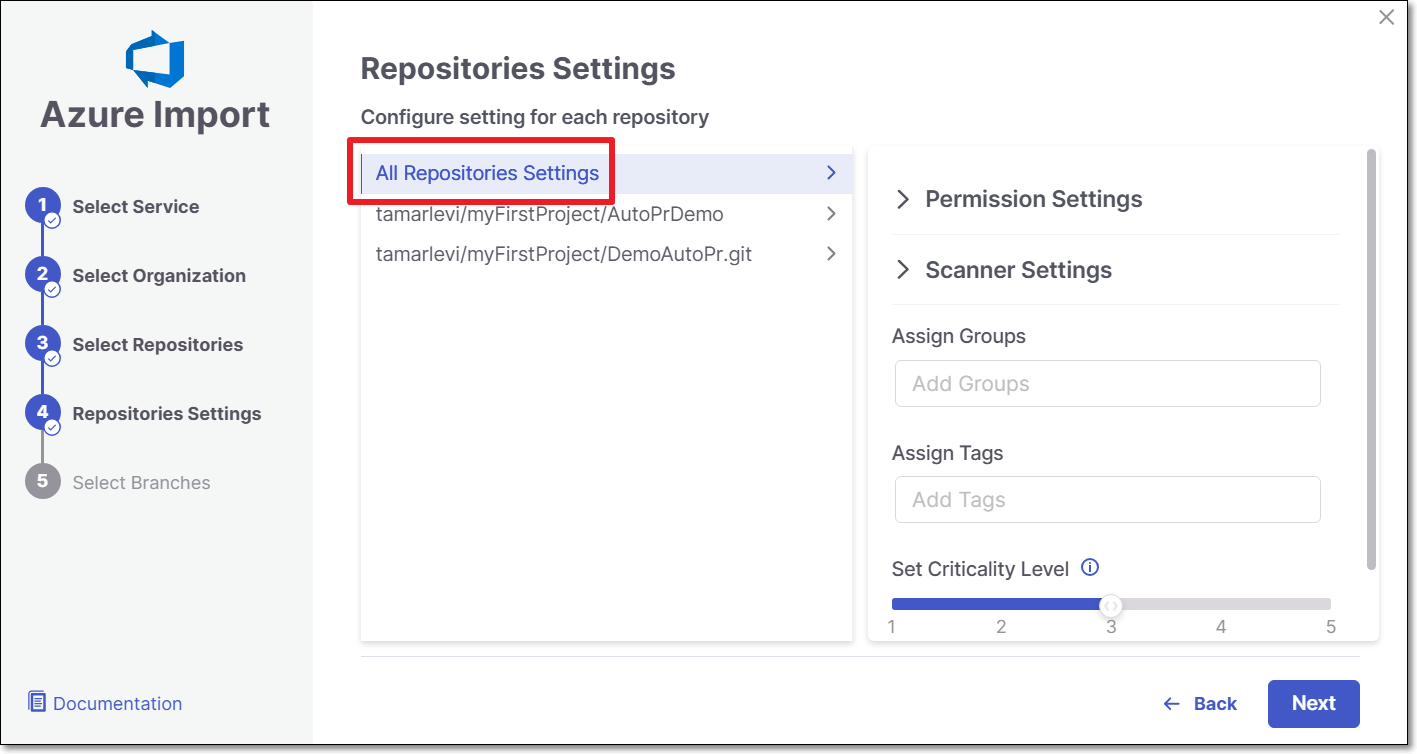Click the criticality level slider handle
1417x754 pixels.
[x=1110, y=605]
